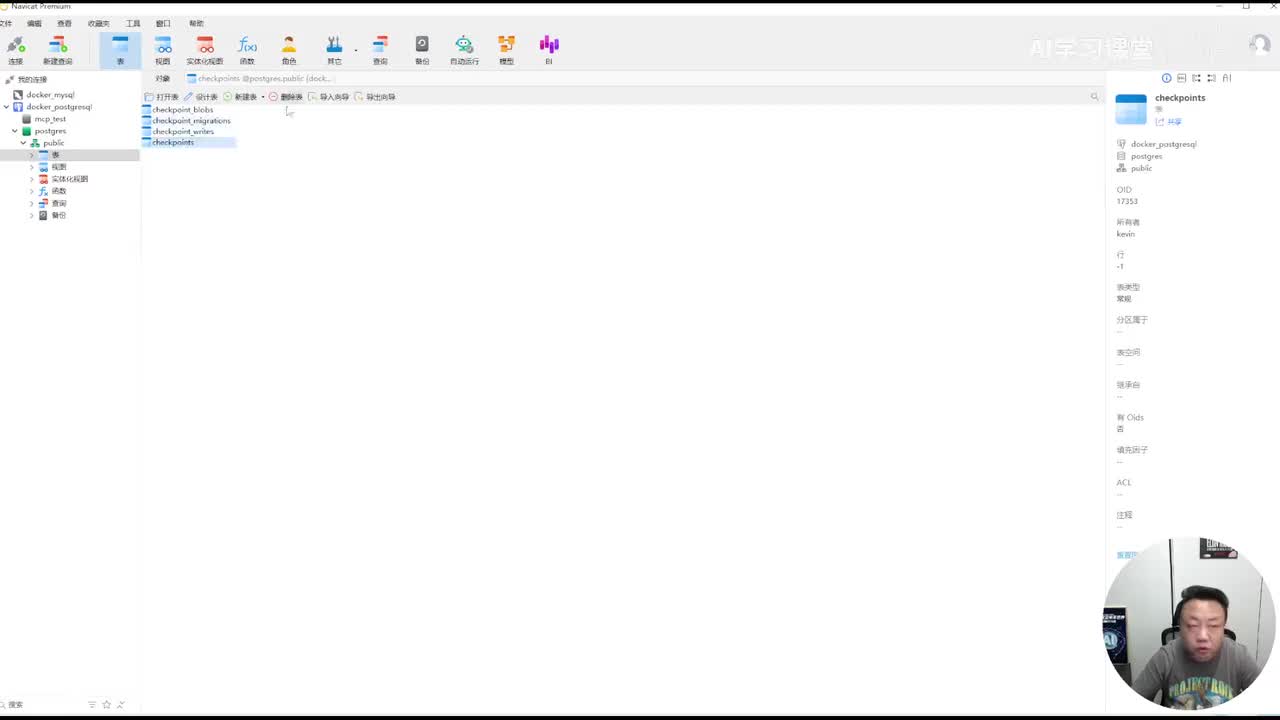This screenshot has height=720, width=1280.
Task: Expand the 表 (Tables) tree node
Action: click(x=31, y=155)
